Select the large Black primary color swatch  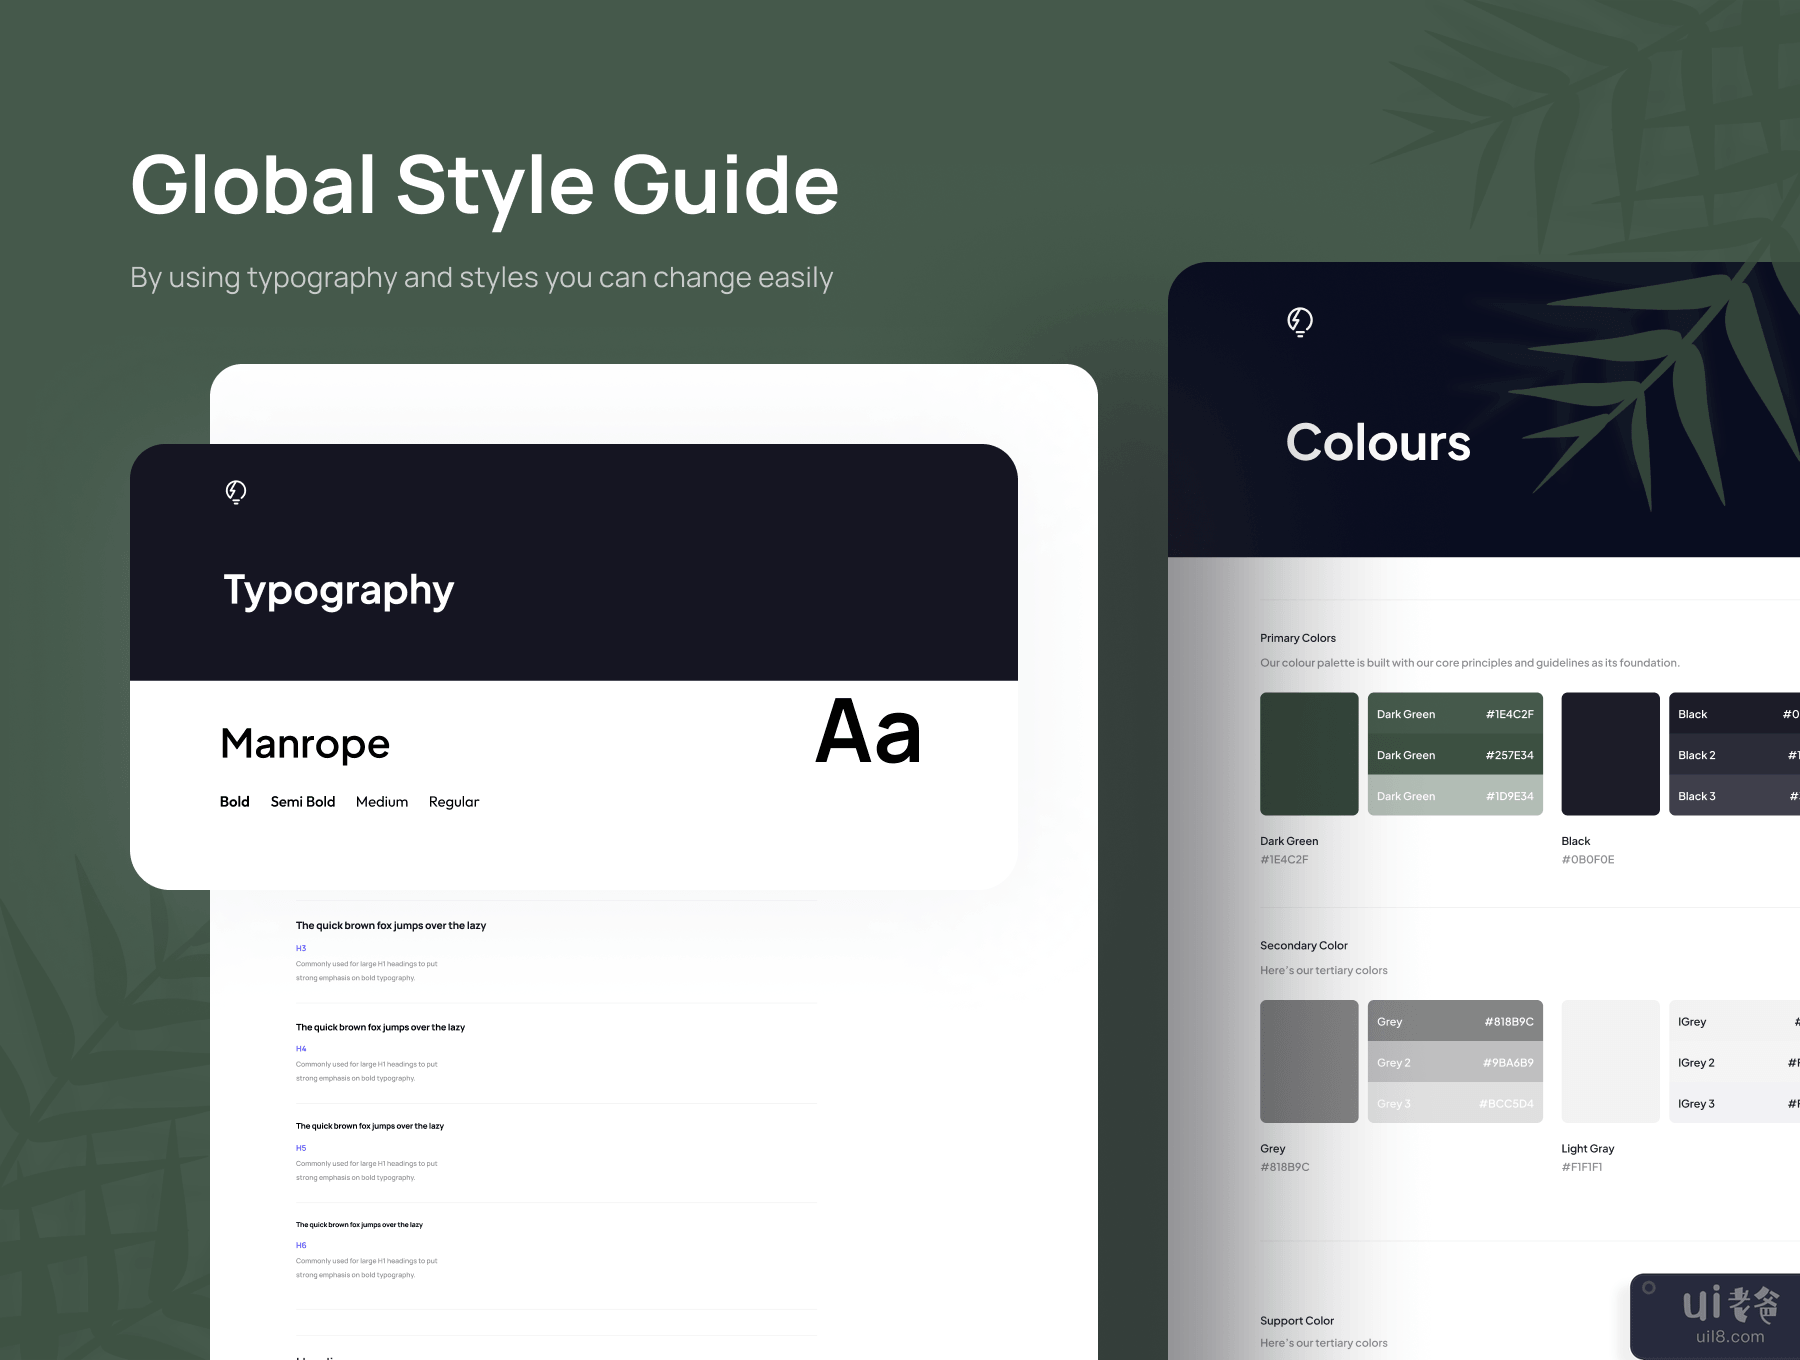[1610, 754]
